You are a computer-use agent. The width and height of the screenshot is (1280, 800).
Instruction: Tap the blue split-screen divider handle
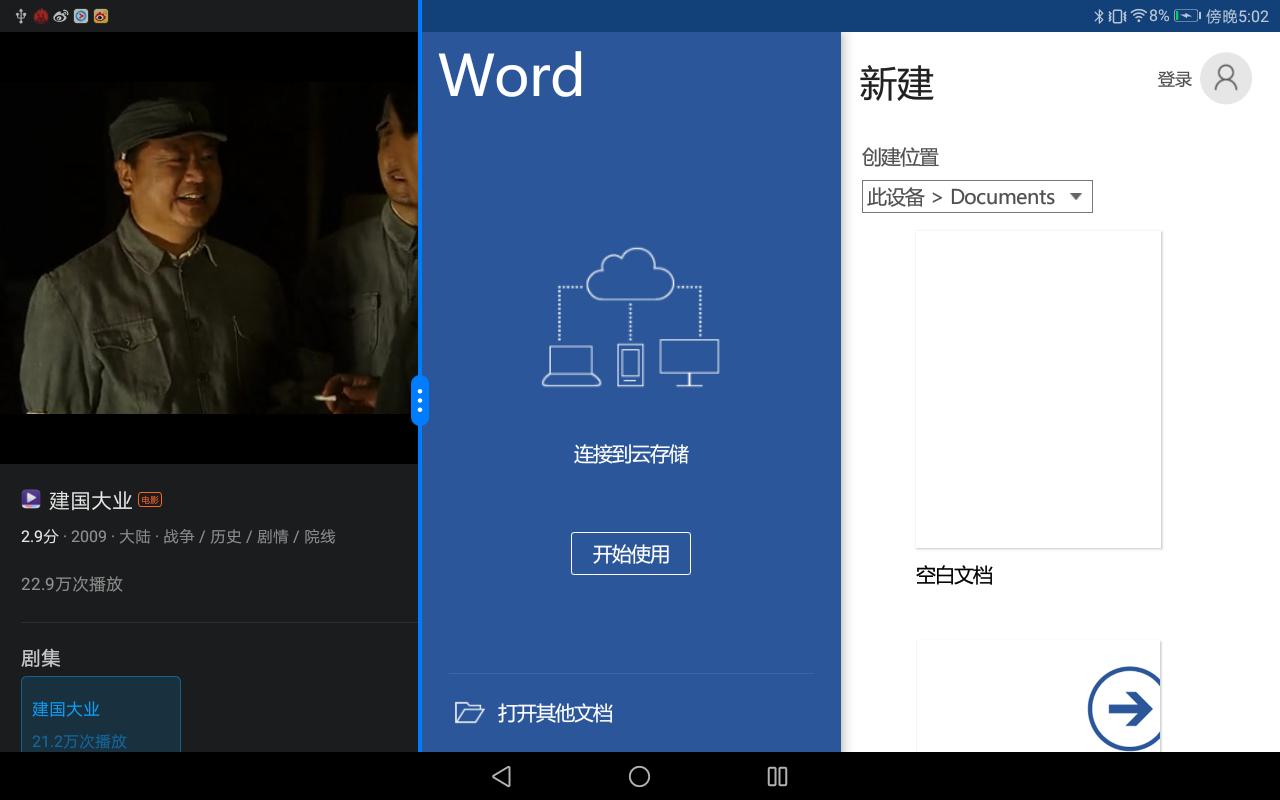[x=420, y=401]
